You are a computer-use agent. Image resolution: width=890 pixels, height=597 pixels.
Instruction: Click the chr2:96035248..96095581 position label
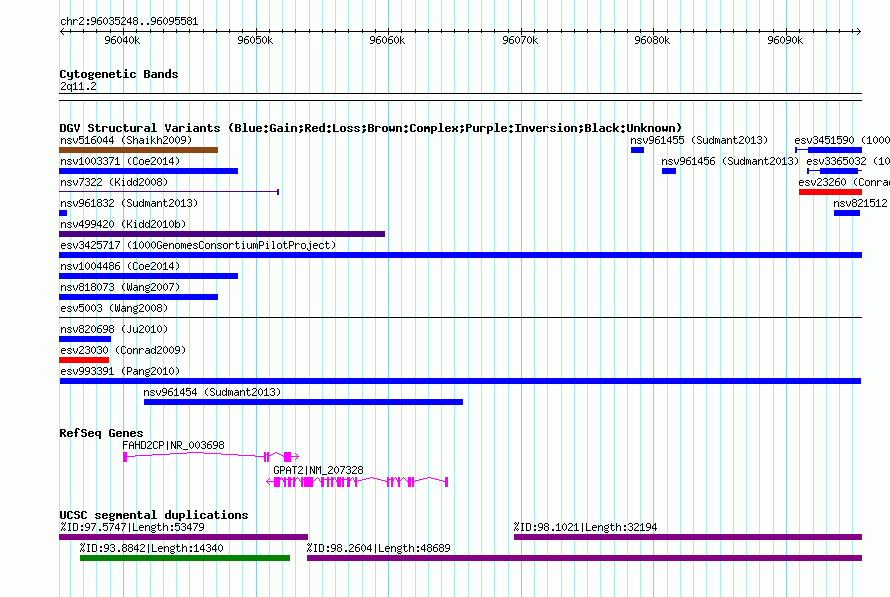[129, 22]
